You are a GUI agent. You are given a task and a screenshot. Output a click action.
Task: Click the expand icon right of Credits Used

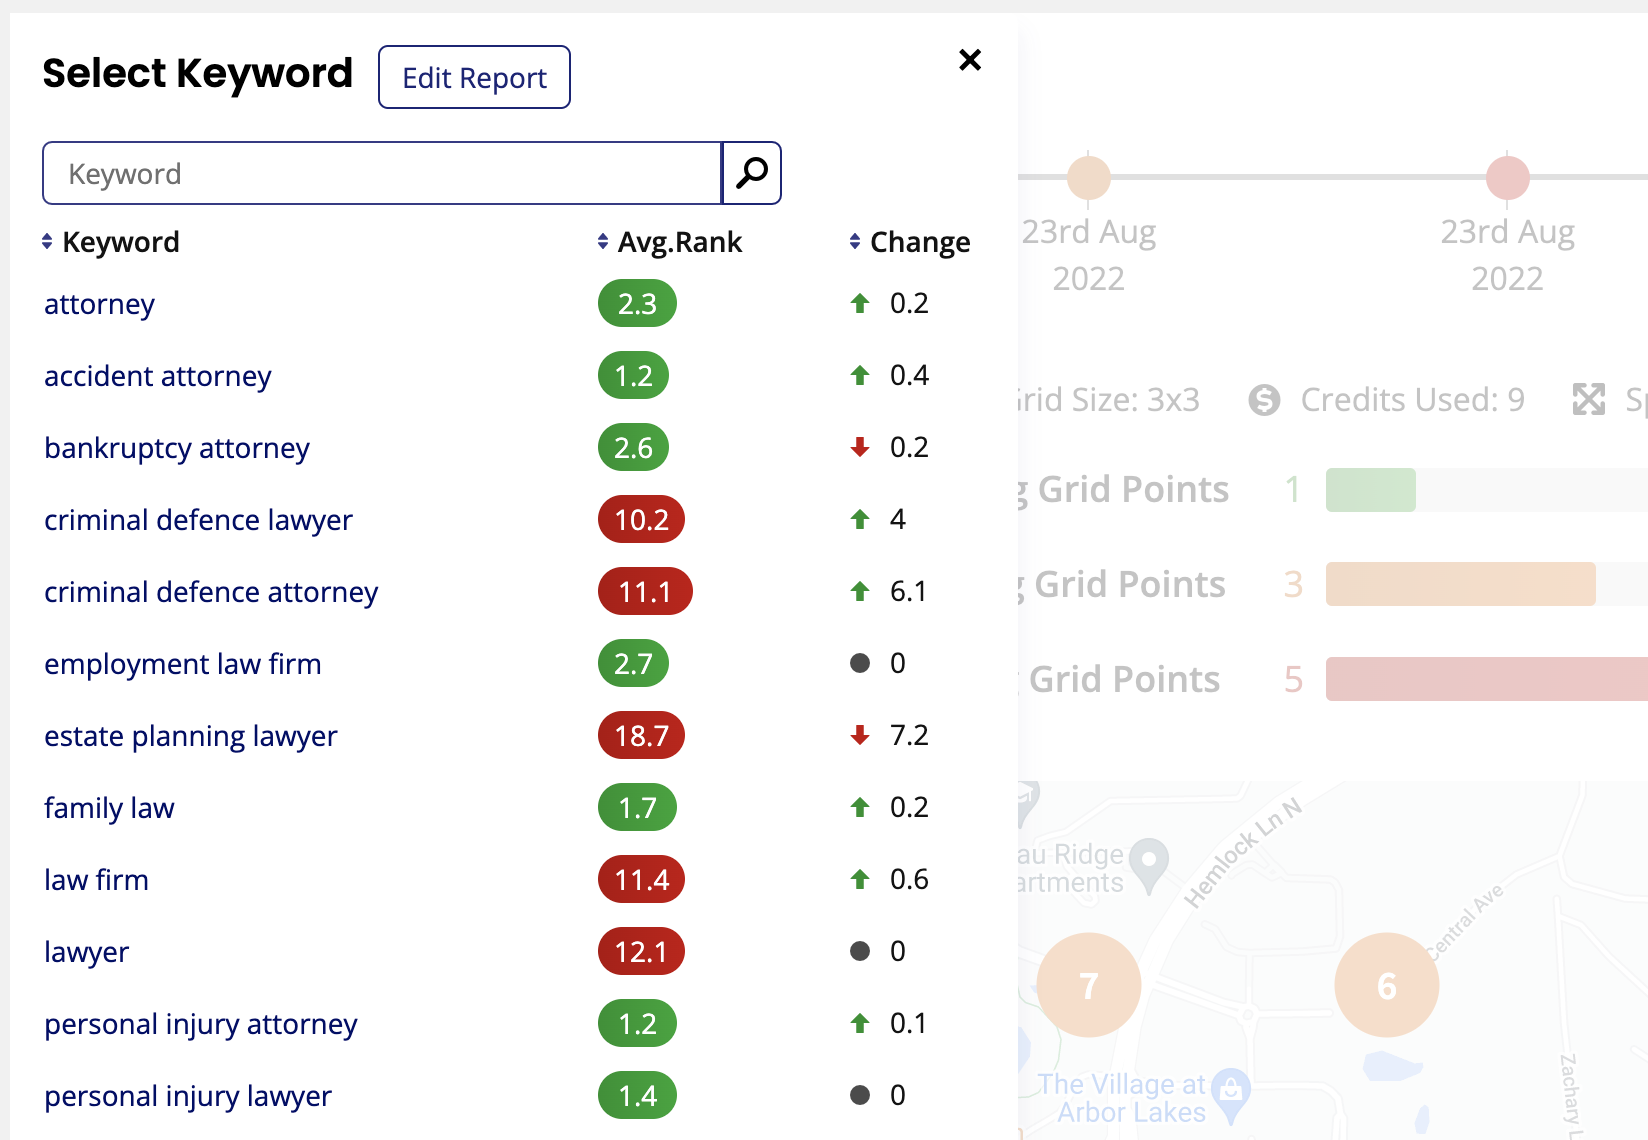(1589, 399)
